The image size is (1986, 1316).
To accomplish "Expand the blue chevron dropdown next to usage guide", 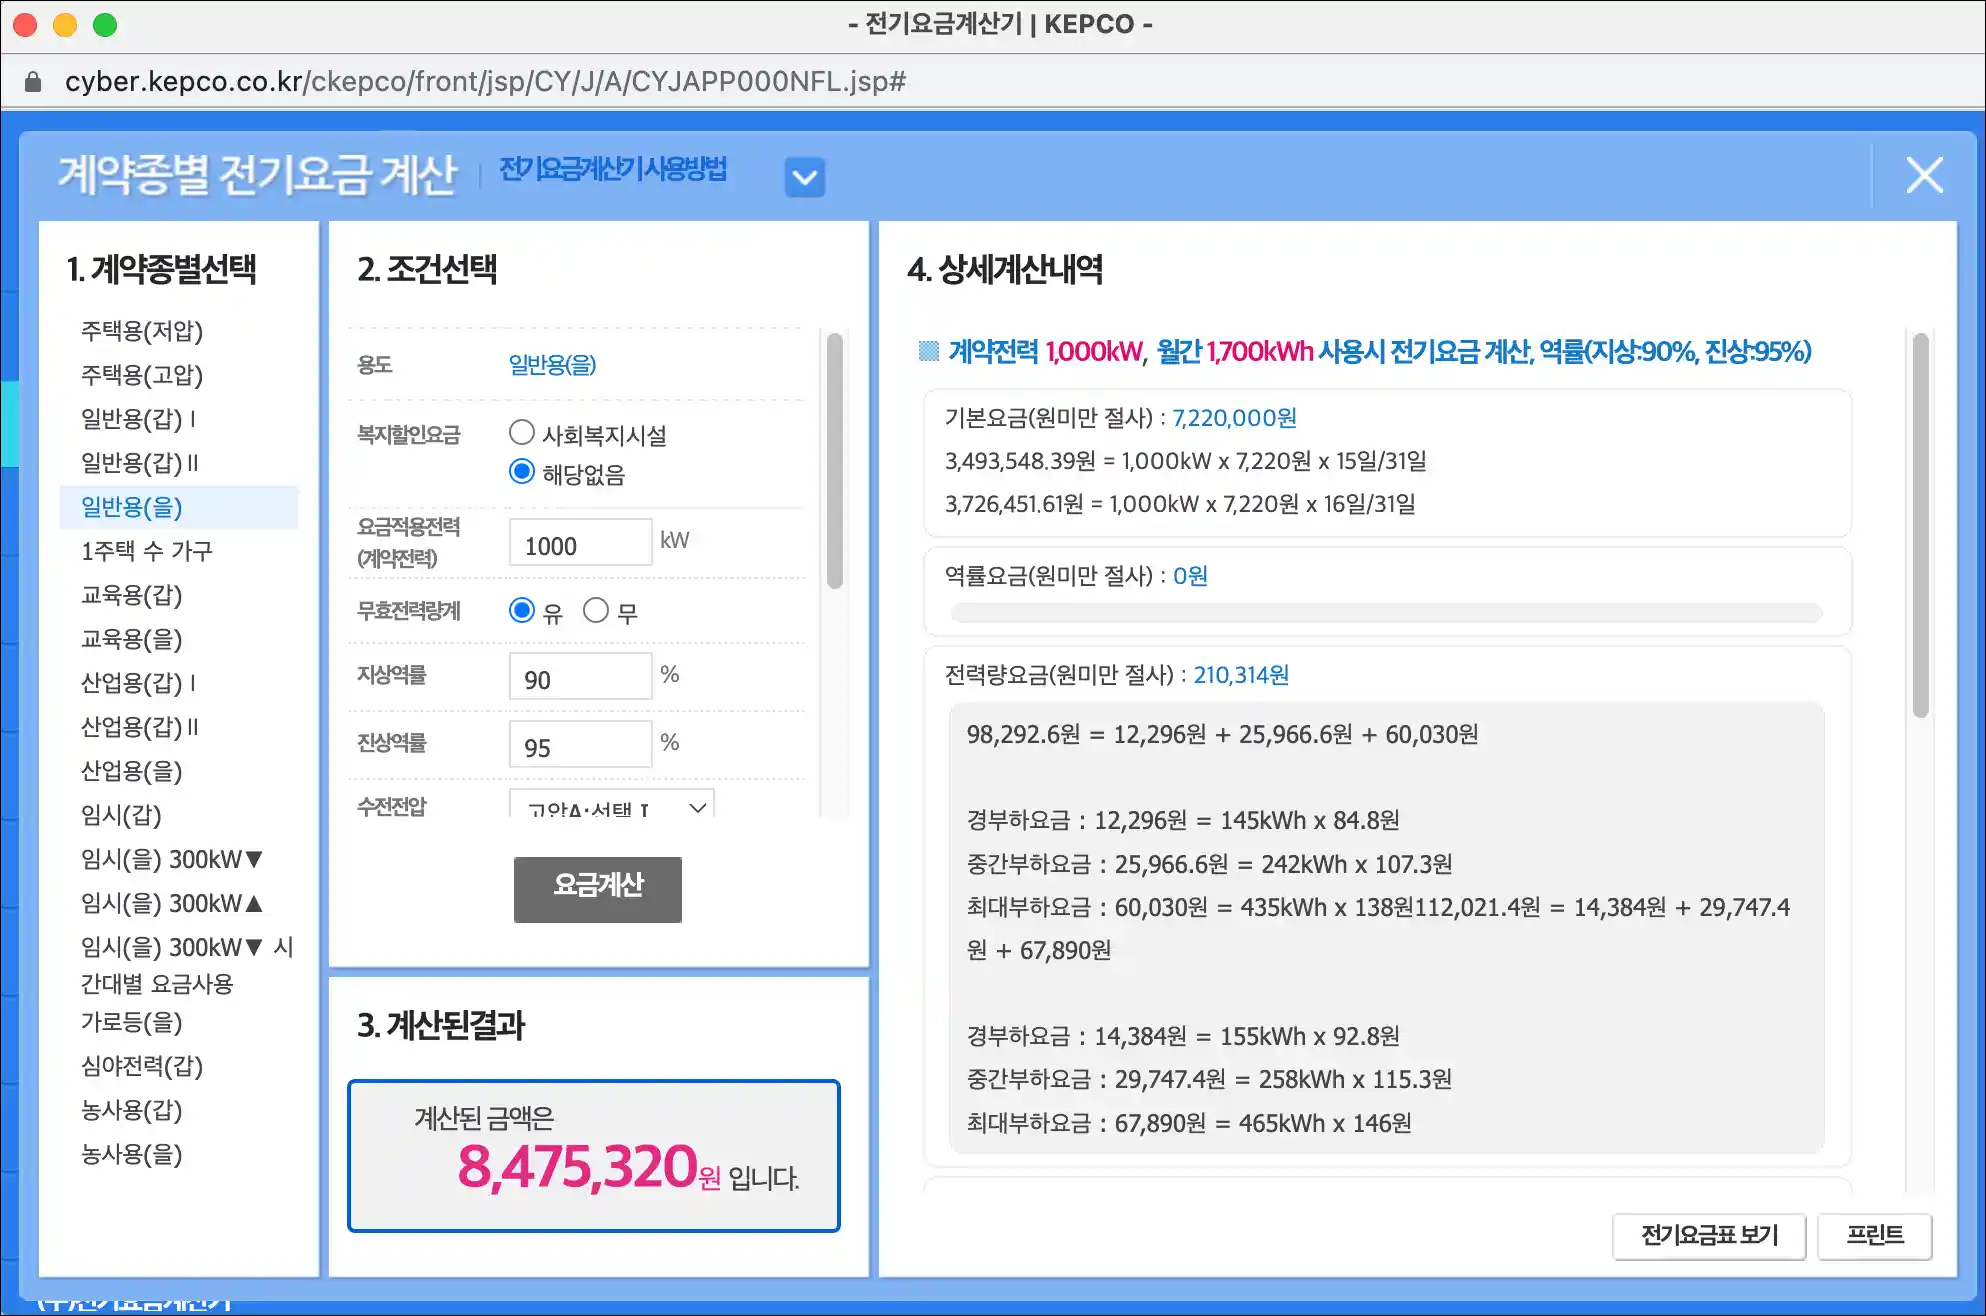I will pyautogui.click(x=805, y=178).
